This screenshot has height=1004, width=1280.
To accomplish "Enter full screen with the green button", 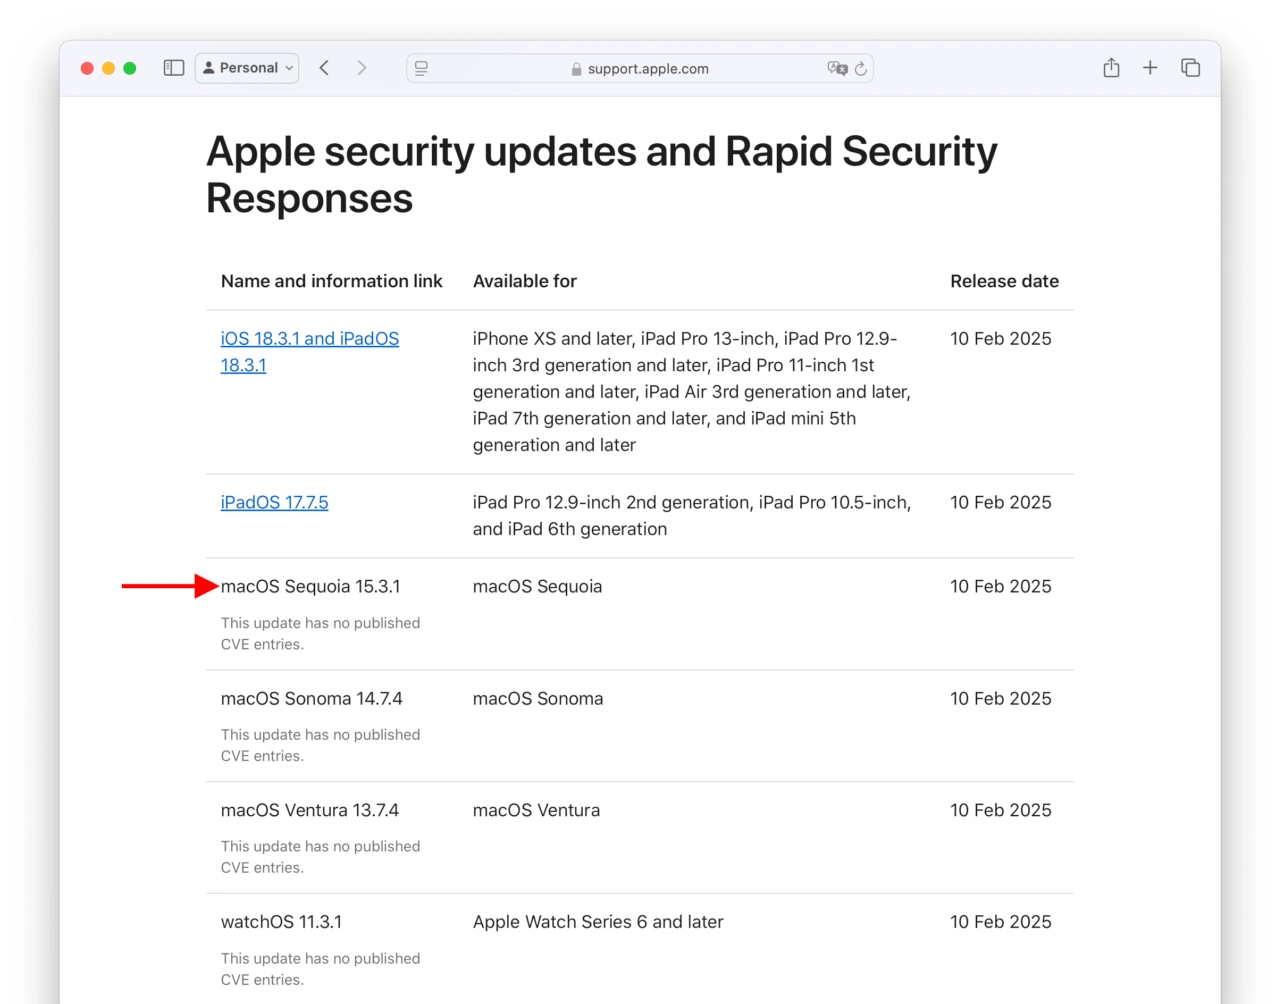I will pos(130,68).
